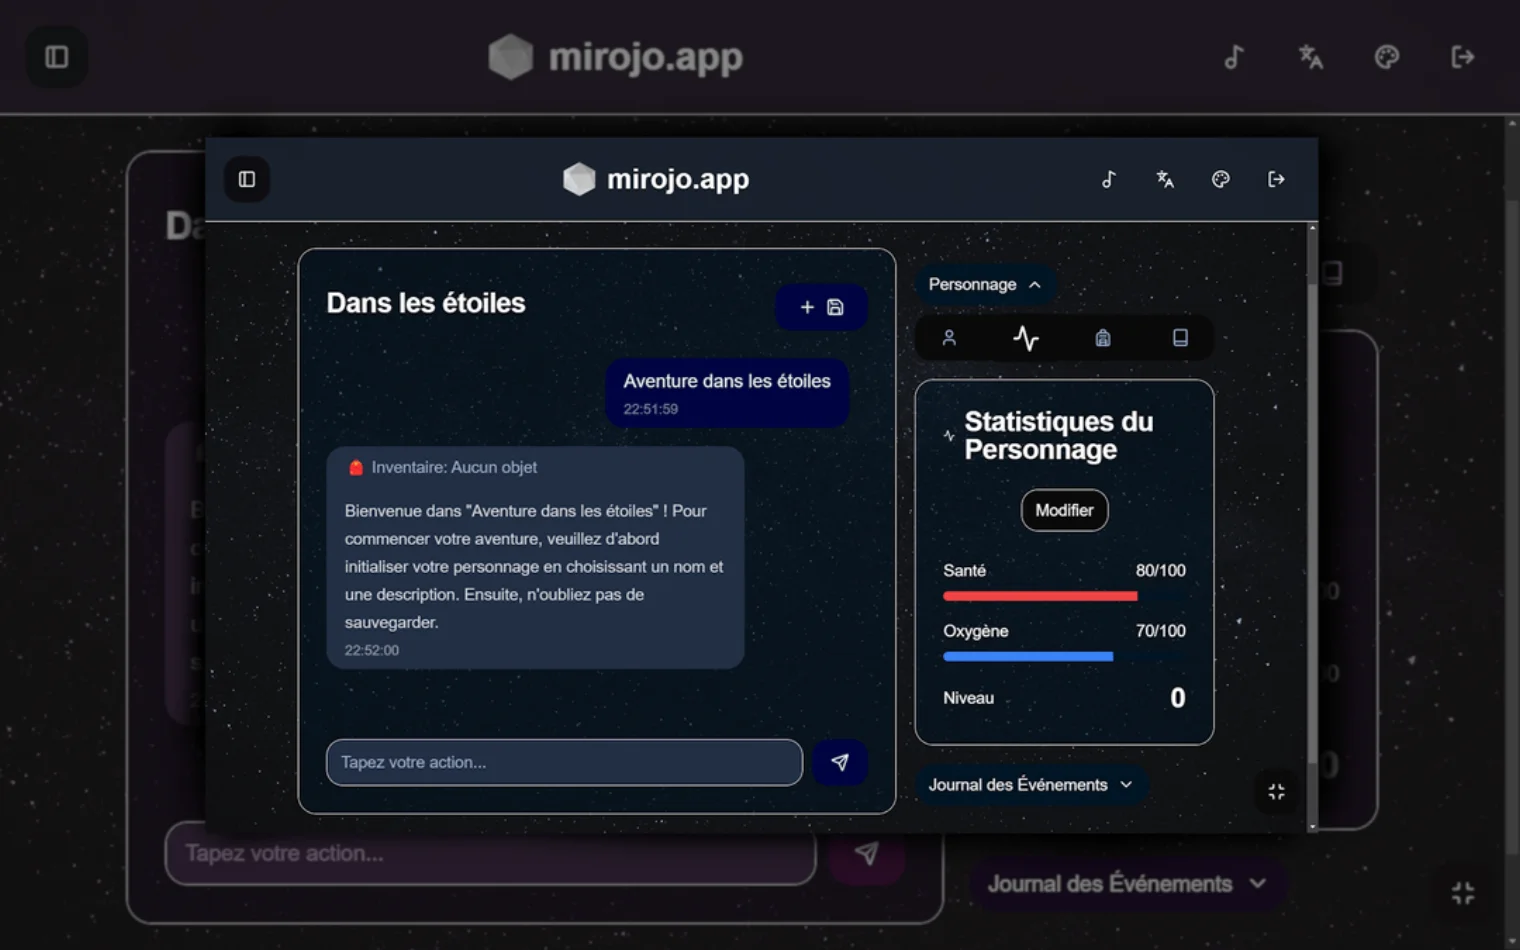Viewport: 1520px width, 950px height.
Task: Send the action with paper plane button
Action: (x=840, y=762)
